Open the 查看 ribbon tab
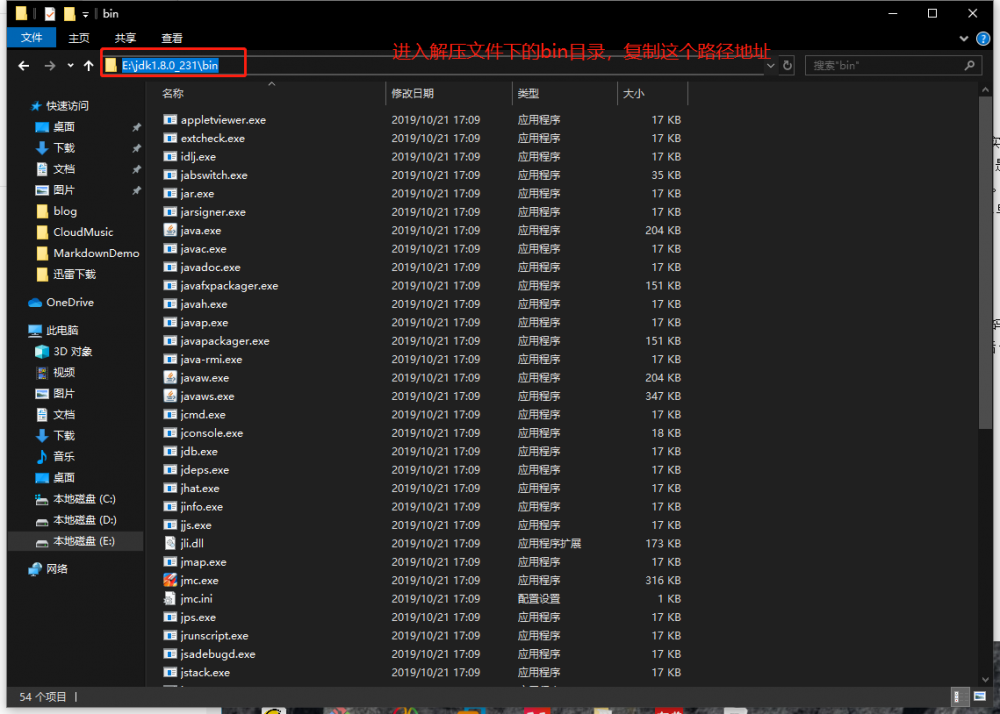This screenshot has height=714, width=1000. (x=172, y=38)
